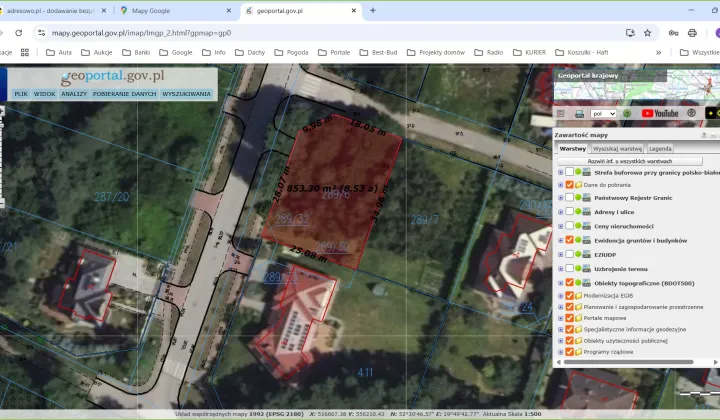
Task: Enable the Państwowy Rejestr Granic layer checkbox
Action: pyautogui.click(x=569, y=198)
